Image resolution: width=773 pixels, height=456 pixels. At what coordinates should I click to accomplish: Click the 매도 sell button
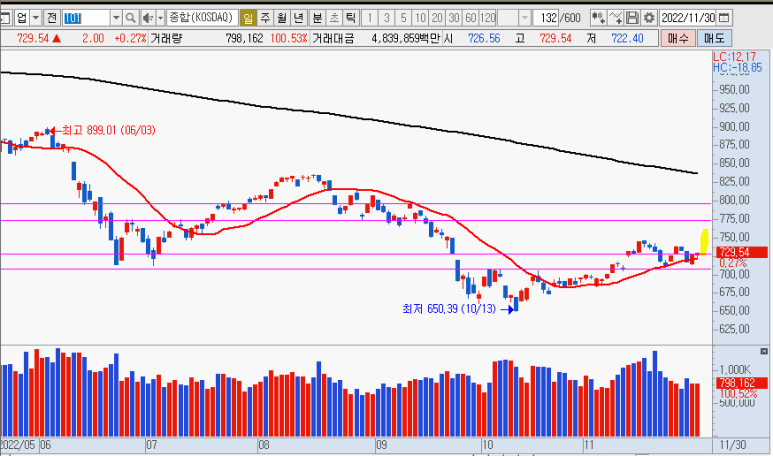click(714, 38)
